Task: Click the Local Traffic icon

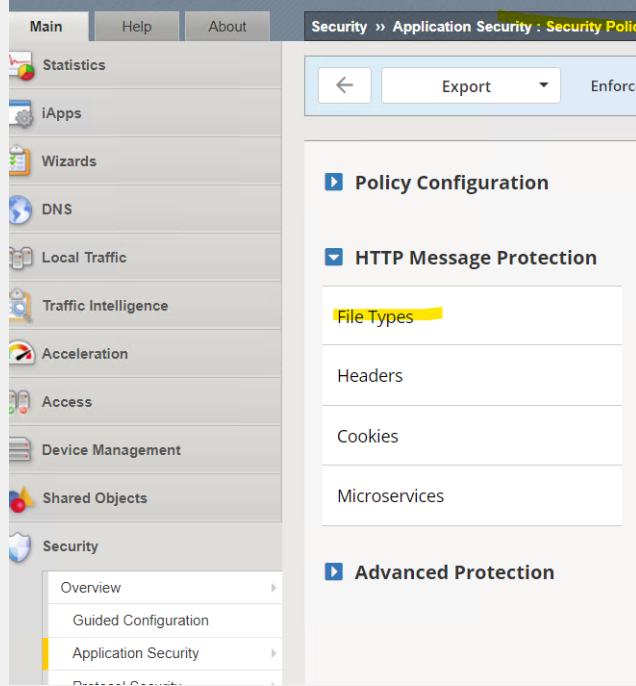Action: pos(21,258)
